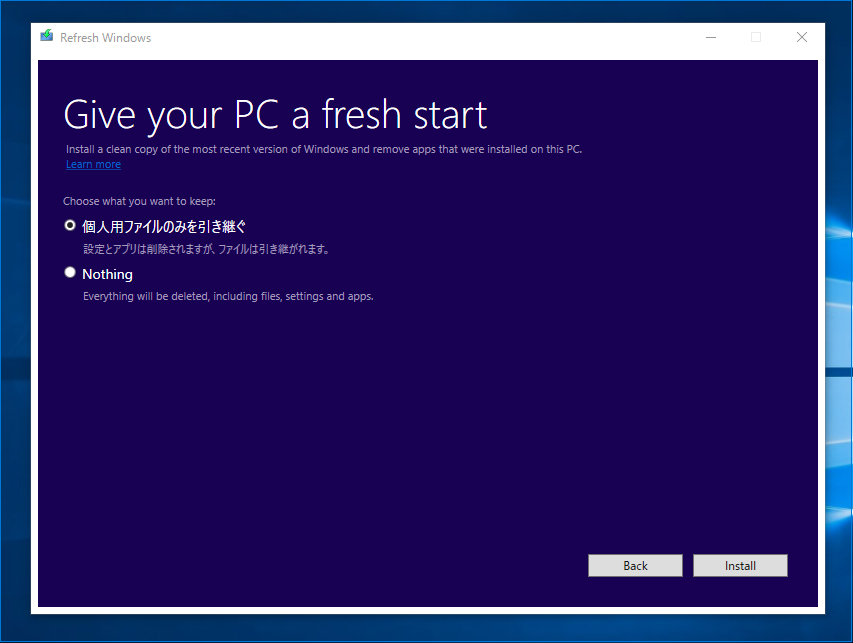Click the 'Install a clean copy' description text
853x643 pixels.
(324, 149)
